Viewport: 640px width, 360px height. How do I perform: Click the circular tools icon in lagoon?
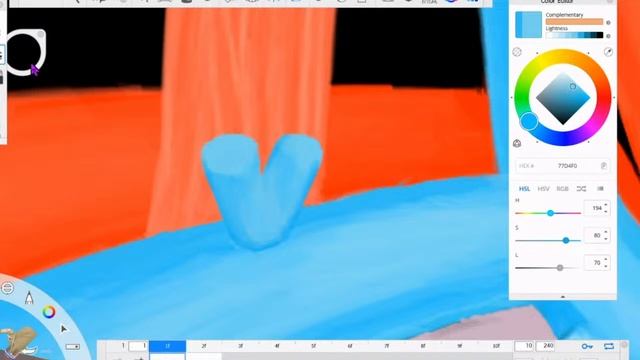tap(7, 288)
